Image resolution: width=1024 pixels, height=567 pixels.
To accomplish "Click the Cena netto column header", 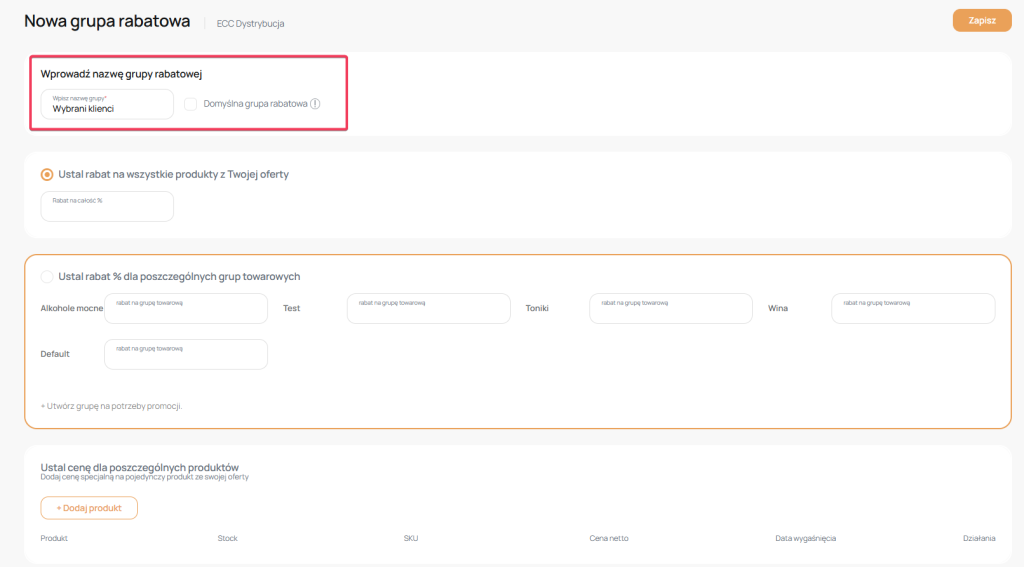I will [x=609, y=538].
